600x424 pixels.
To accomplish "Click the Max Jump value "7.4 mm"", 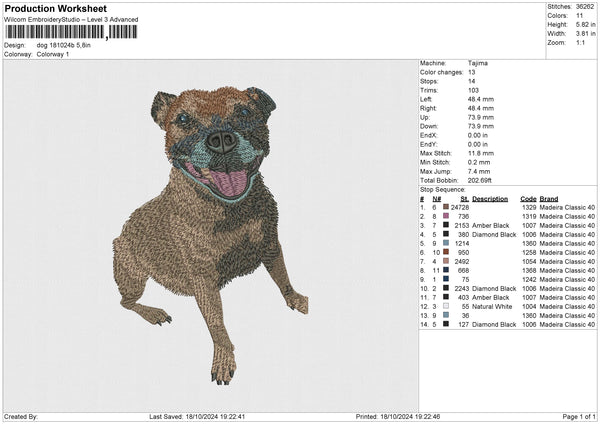I will [479, 171].
